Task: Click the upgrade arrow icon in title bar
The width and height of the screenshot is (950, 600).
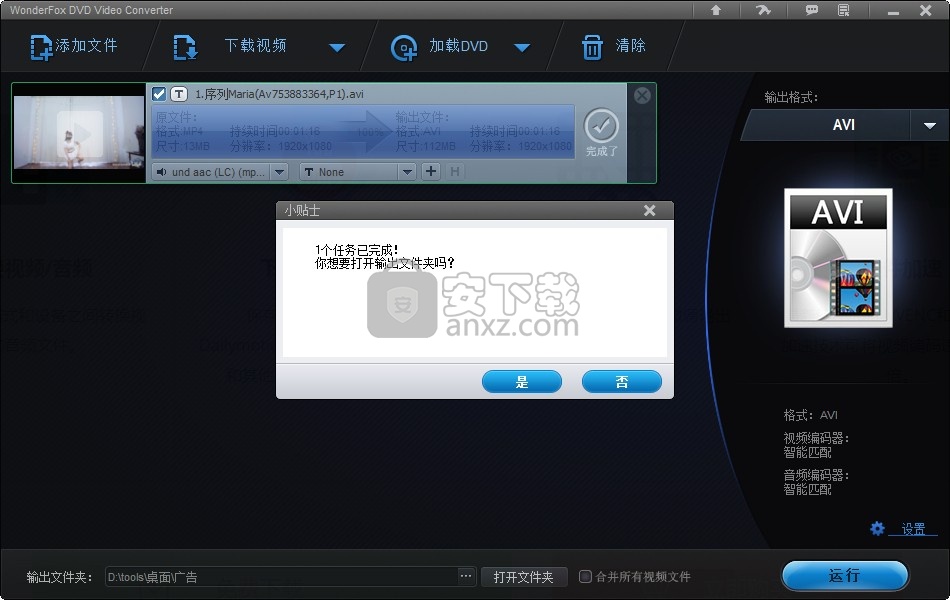Action: 716,10
